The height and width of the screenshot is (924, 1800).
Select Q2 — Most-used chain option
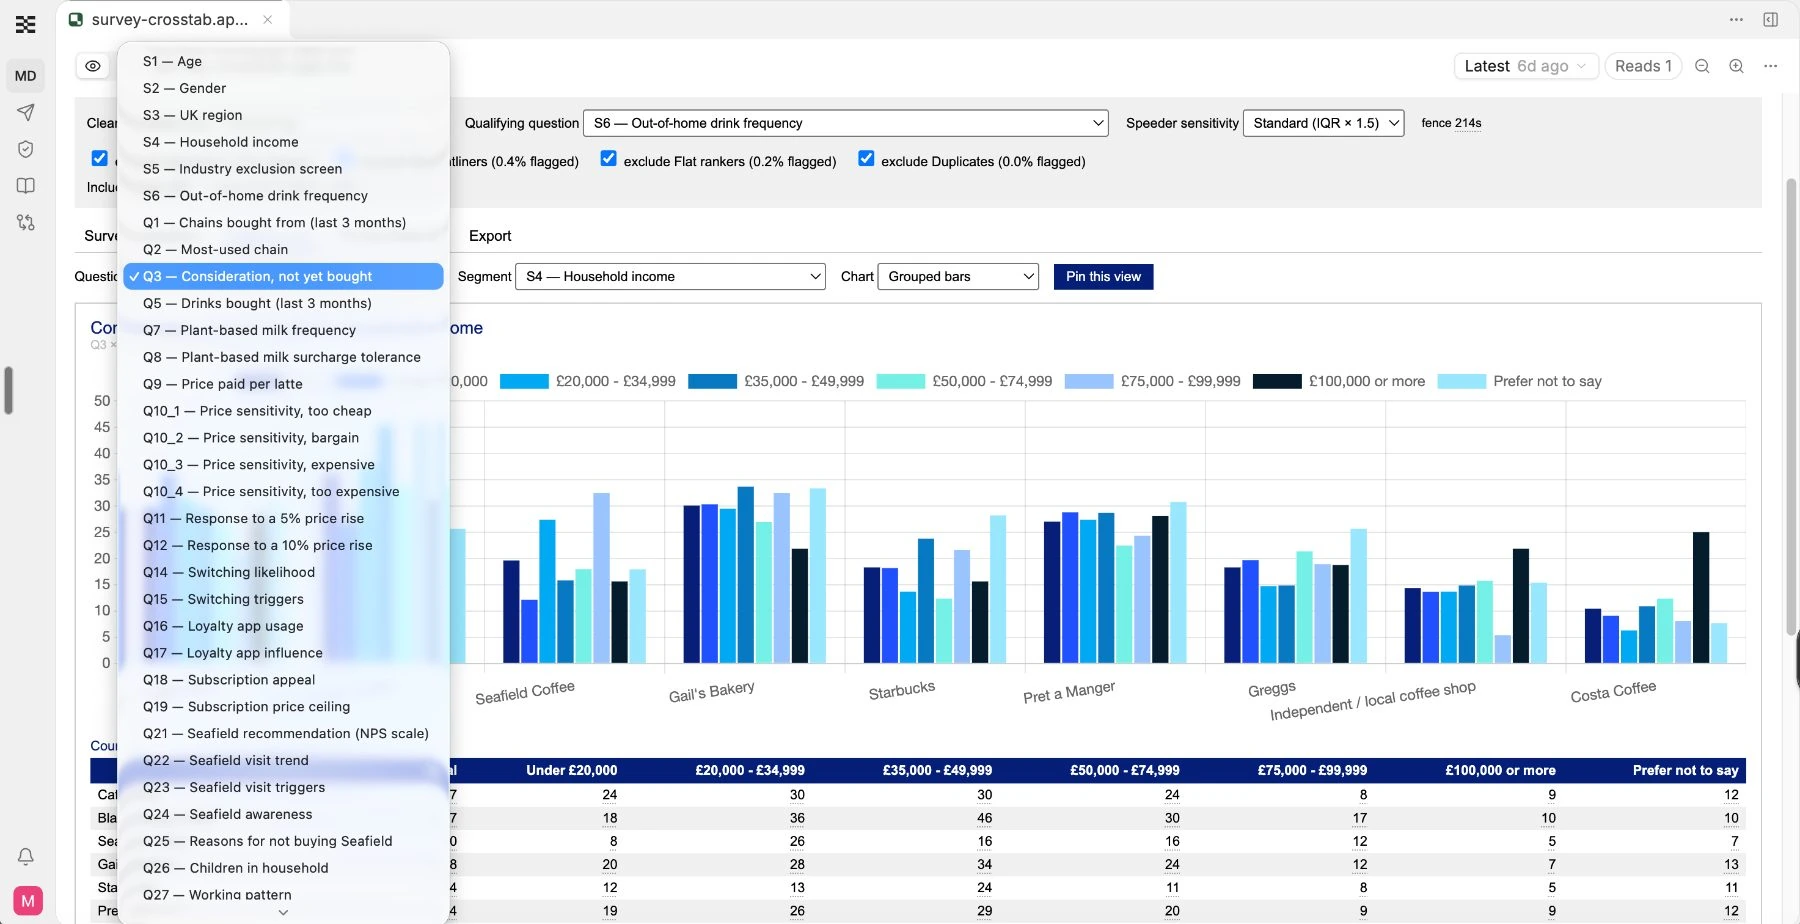pos(283,250)
